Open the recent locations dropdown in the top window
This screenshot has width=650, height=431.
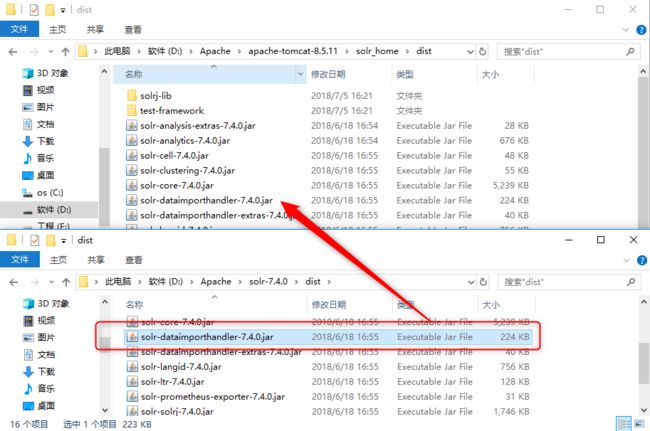[x=51, y=52]
